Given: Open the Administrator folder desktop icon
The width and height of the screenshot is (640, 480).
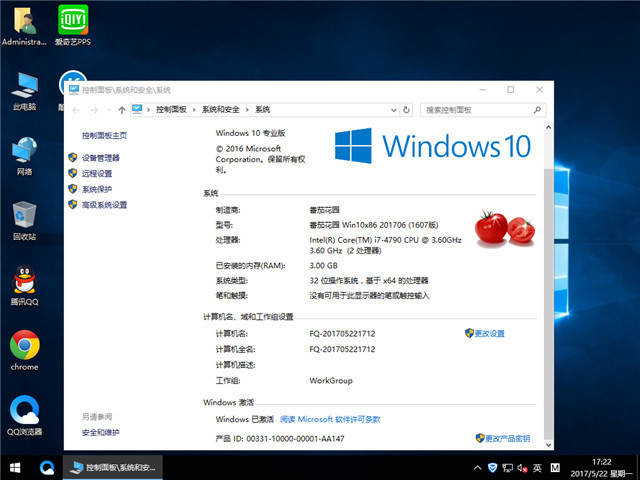Looking at the screenshot, I should [24, 25].
